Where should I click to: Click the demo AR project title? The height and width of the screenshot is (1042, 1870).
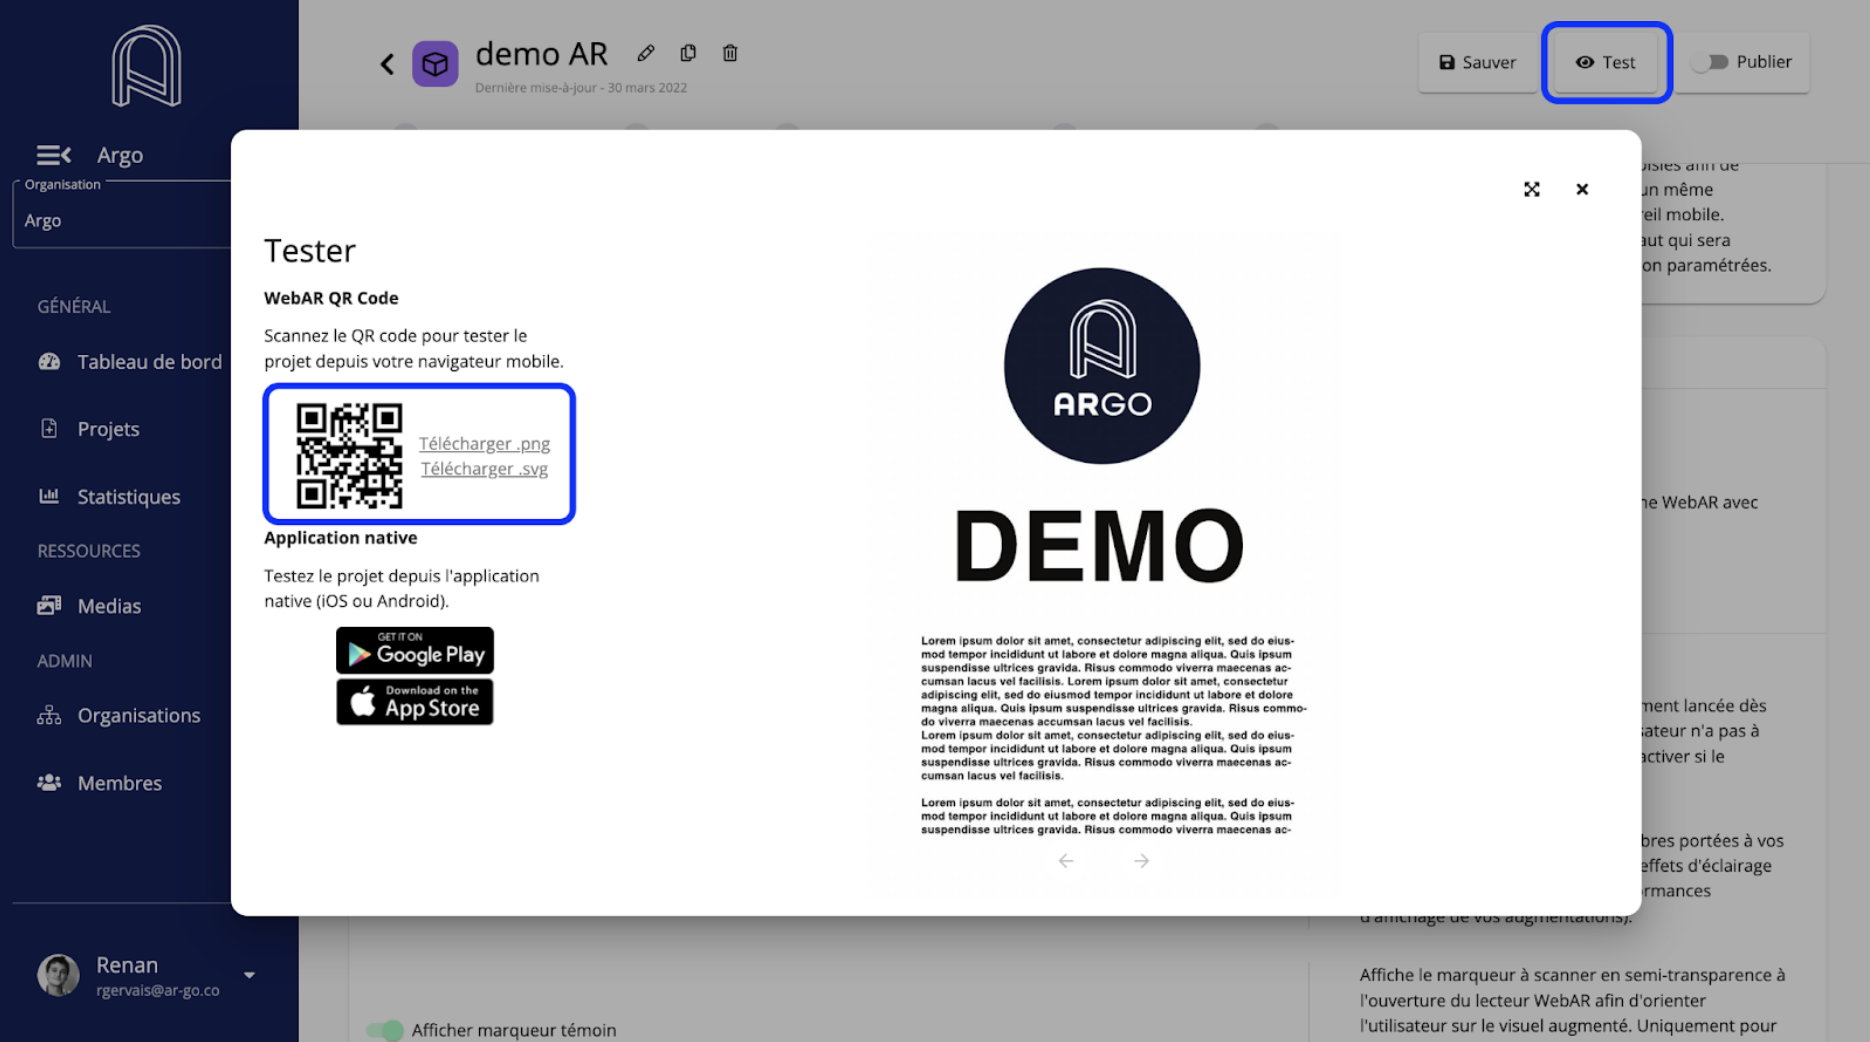click(x=541, y=53)
